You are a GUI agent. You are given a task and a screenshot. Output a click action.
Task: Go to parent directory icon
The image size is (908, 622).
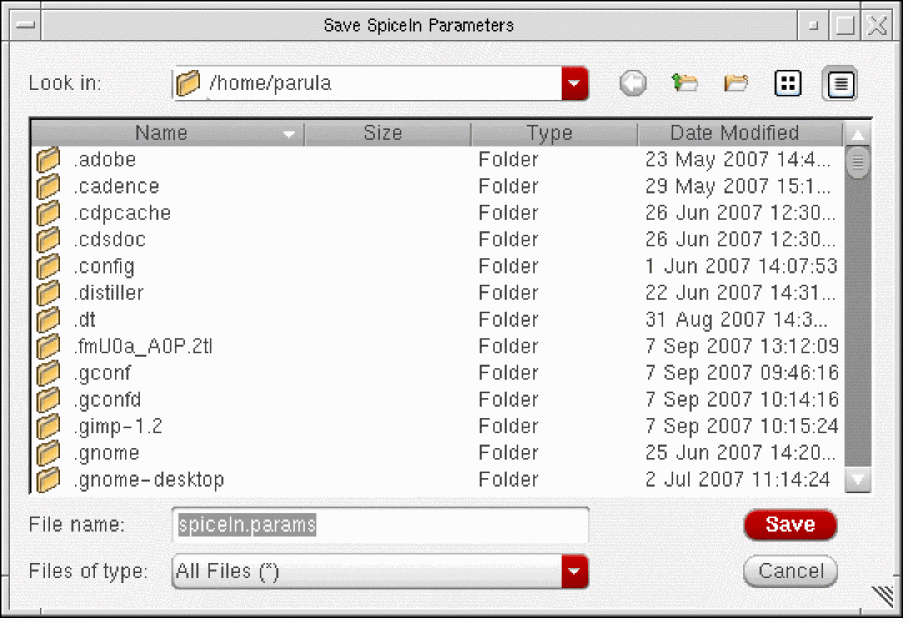pos(685,84)
